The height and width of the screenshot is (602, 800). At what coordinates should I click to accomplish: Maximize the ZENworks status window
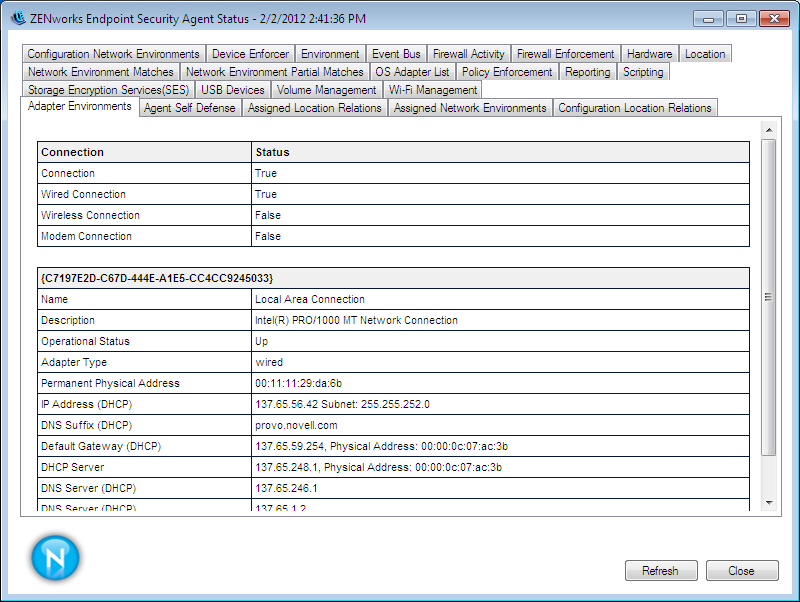[741, 19]
